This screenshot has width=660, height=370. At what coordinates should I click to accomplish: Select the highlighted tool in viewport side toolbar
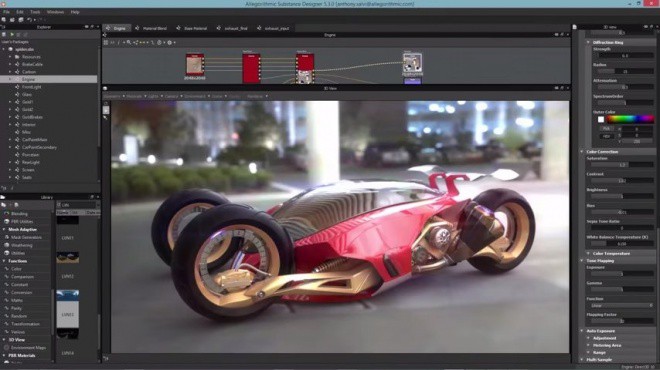click(x=106, y=110)
